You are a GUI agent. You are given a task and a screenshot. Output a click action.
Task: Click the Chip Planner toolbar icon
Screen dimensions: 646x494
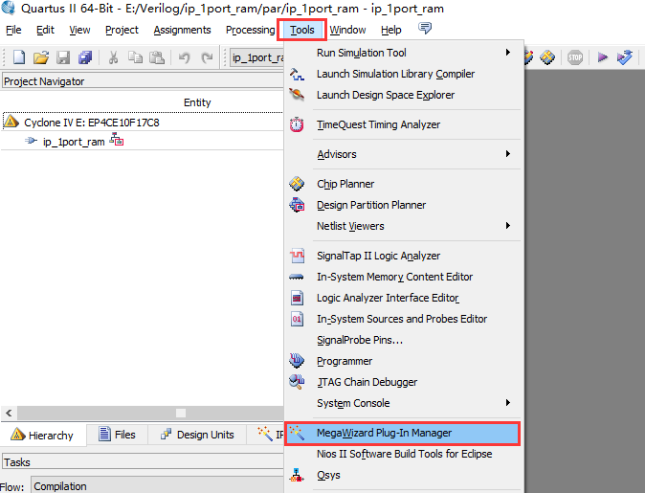click(x=548, y=57)
